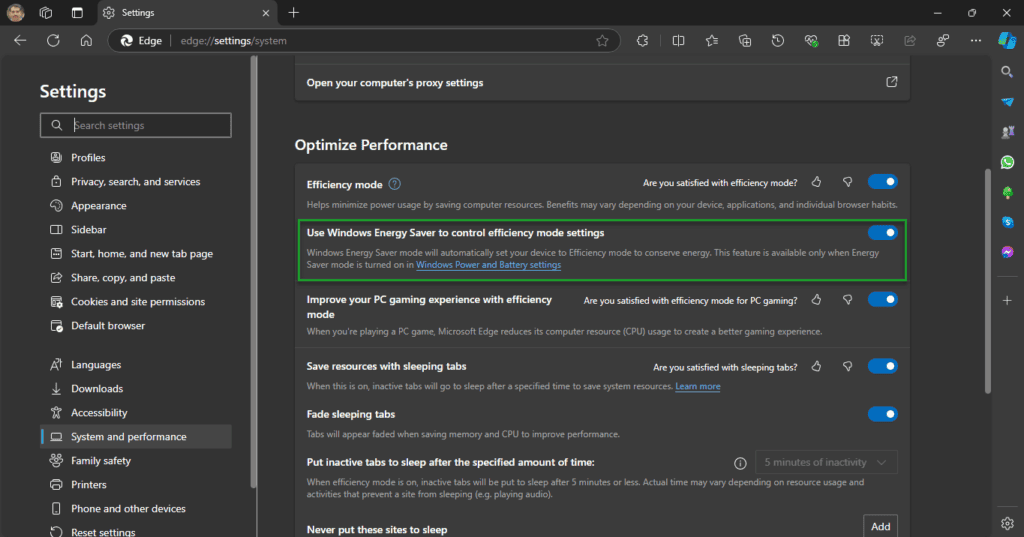Click into the Search settings field

coord(148,125)
